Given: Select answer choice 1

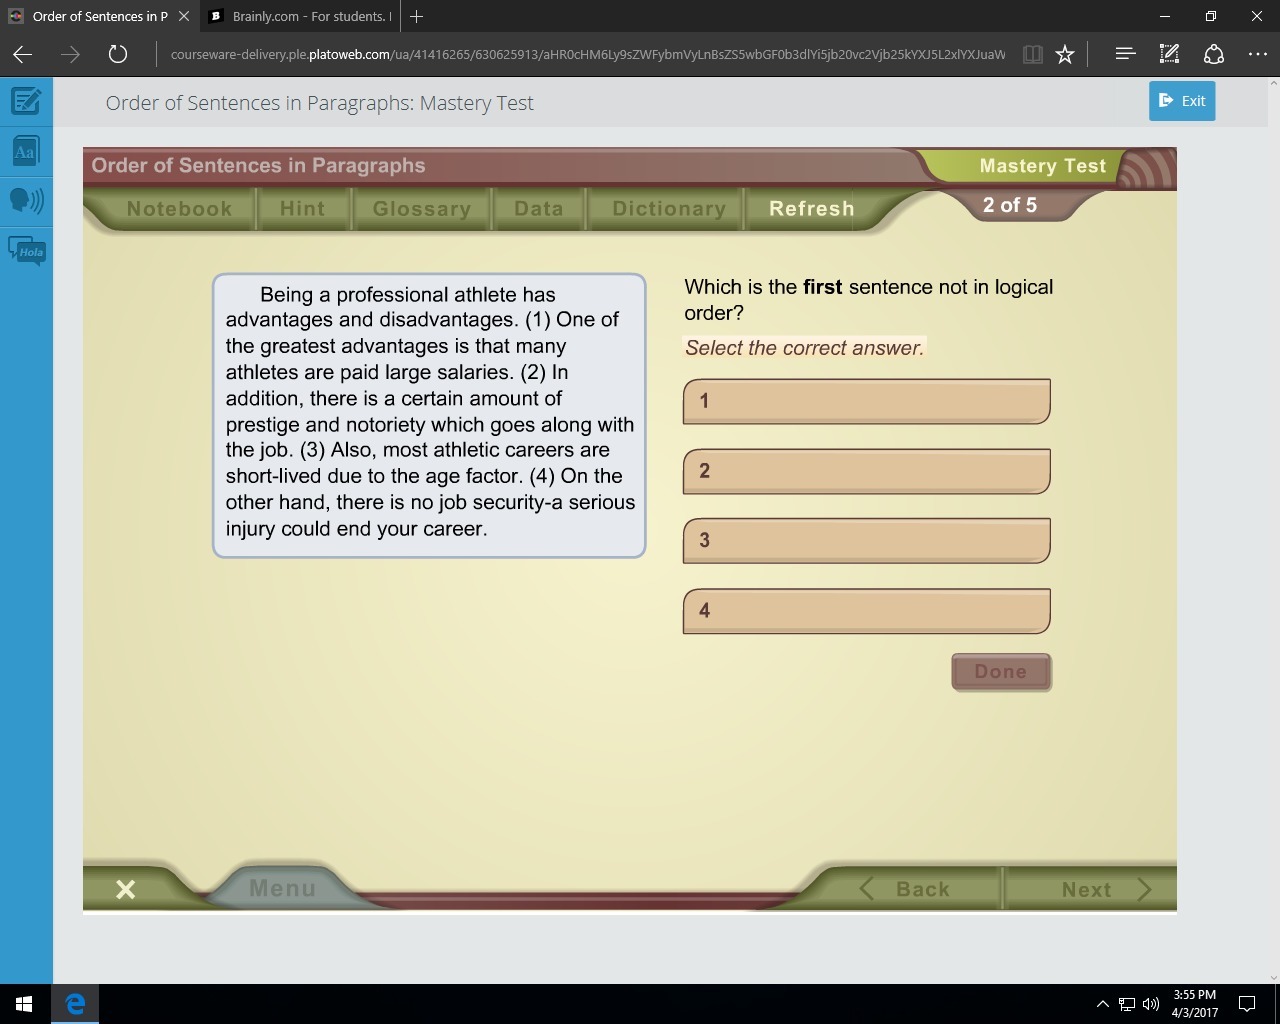Looking at the screenshot, I should tap(867, 401).
